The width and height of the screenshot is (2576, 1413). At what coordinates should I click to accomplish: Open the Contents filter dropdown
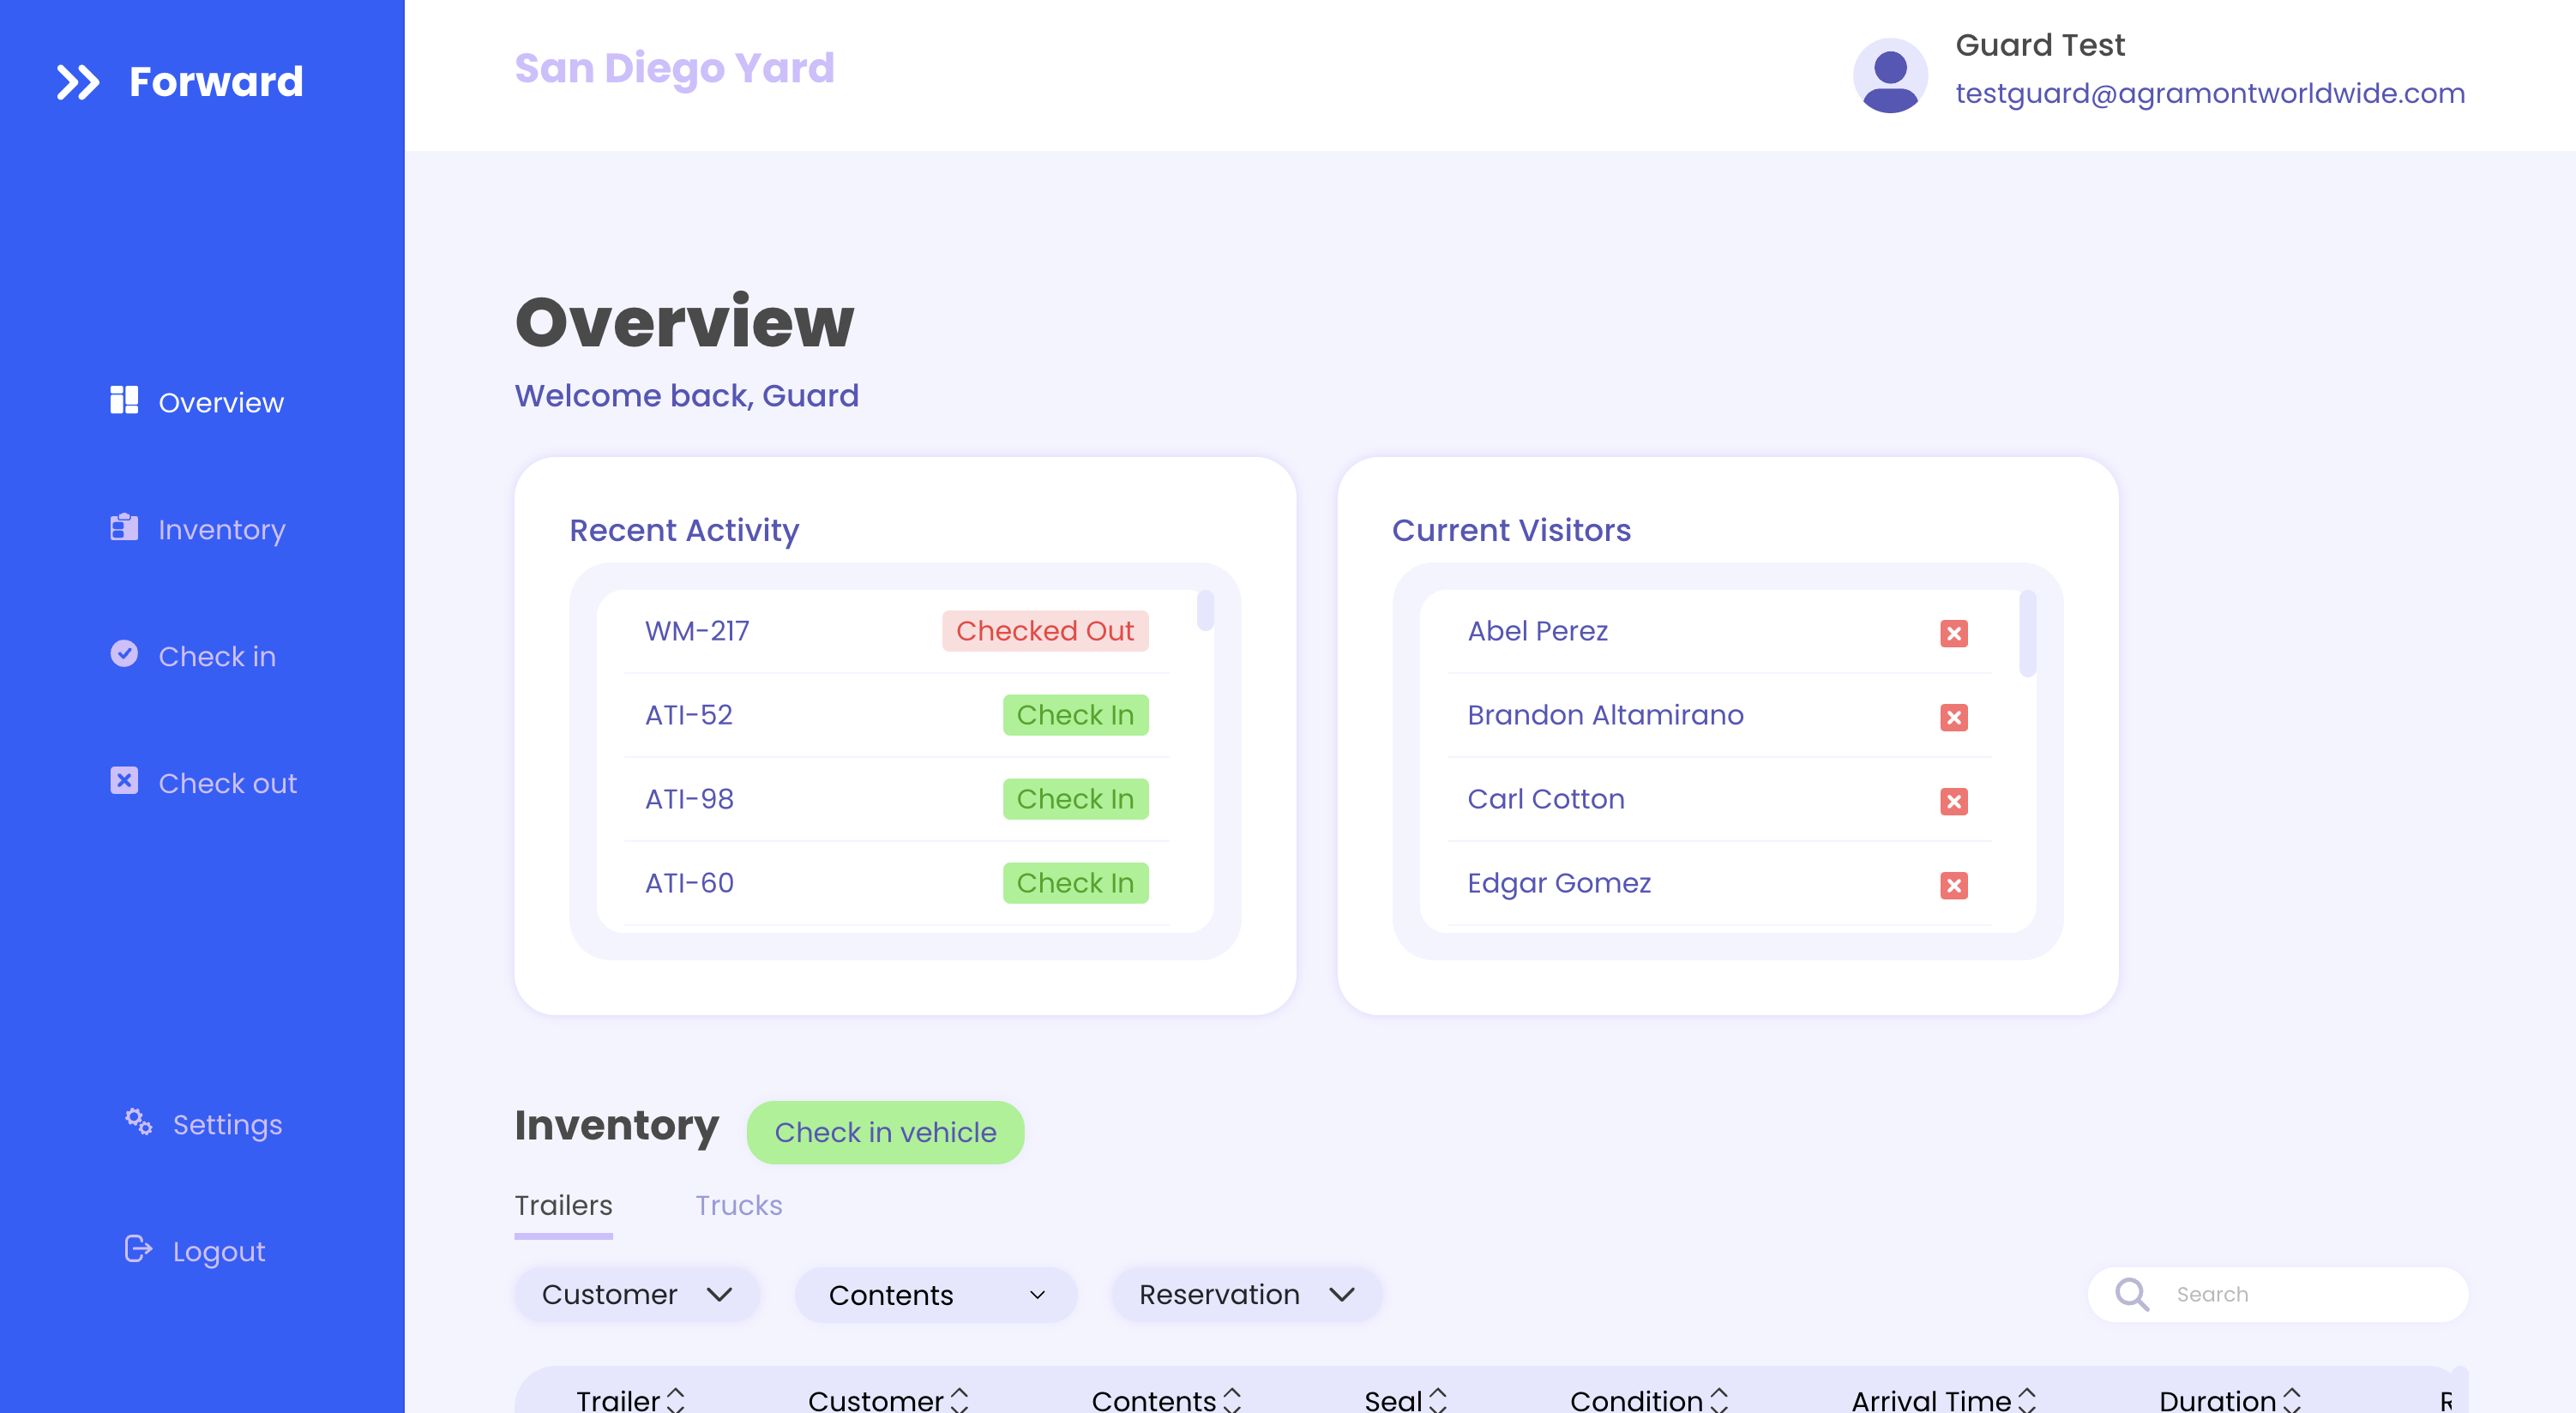click(936, 1295)
